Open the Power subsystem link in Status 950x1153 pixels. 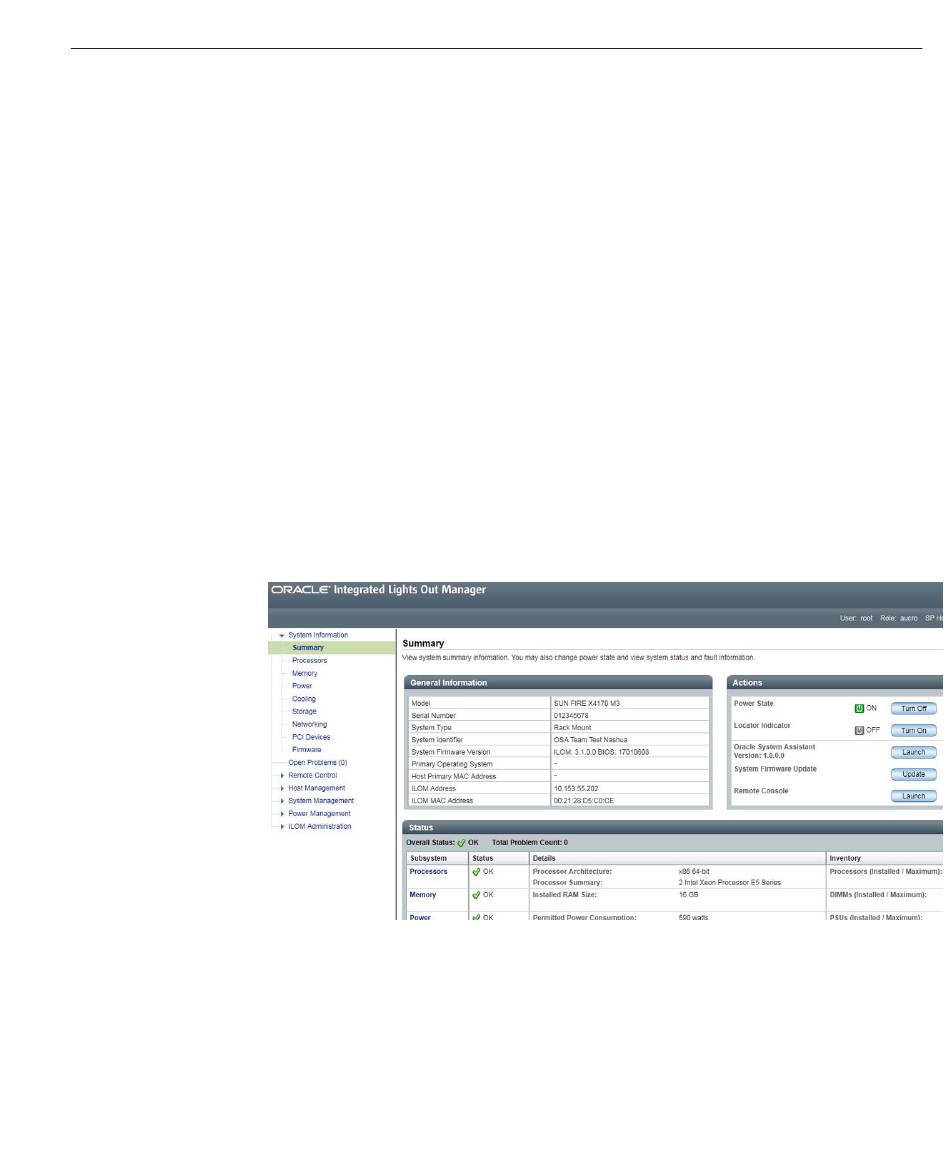[x=420, y=917]
